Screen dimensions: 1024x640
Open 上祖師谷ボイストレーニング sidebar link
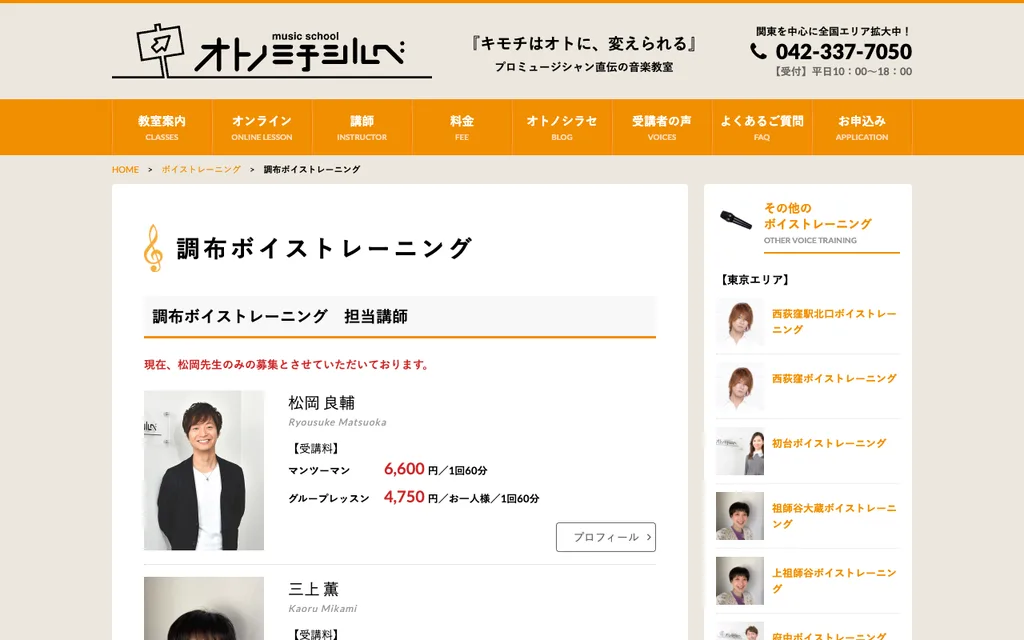(834, 580)
